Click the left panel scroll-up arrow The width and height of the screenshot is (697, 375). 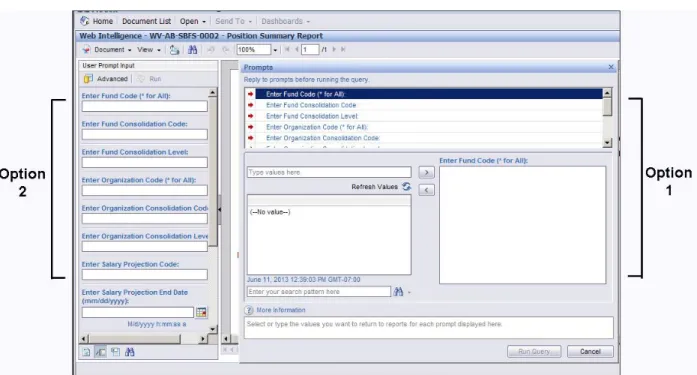pos(212,92)
